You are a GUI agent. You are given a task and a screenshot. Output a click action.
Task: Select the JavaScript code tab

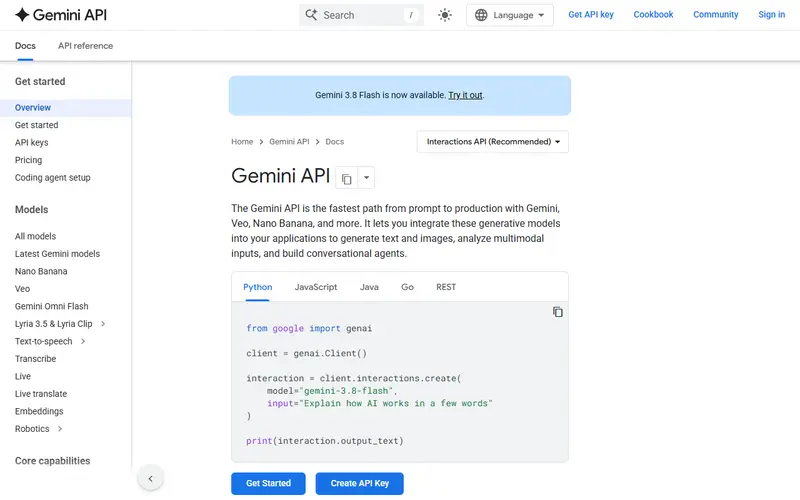pyautogui.click(x=316, y=287)
